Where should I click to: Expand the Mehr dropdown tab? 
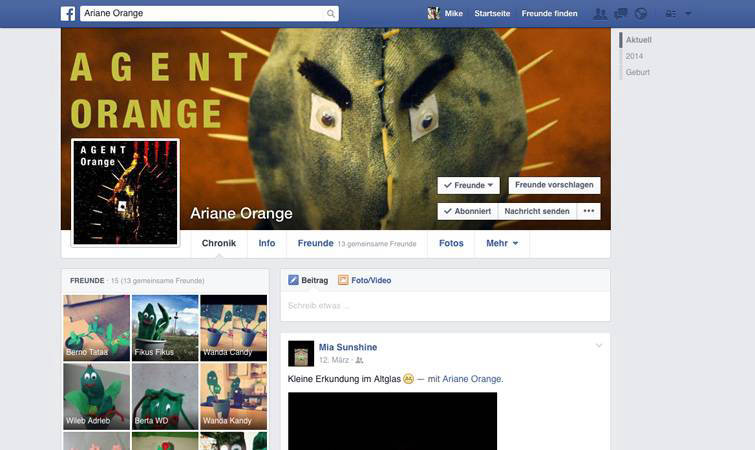(502, 243)
